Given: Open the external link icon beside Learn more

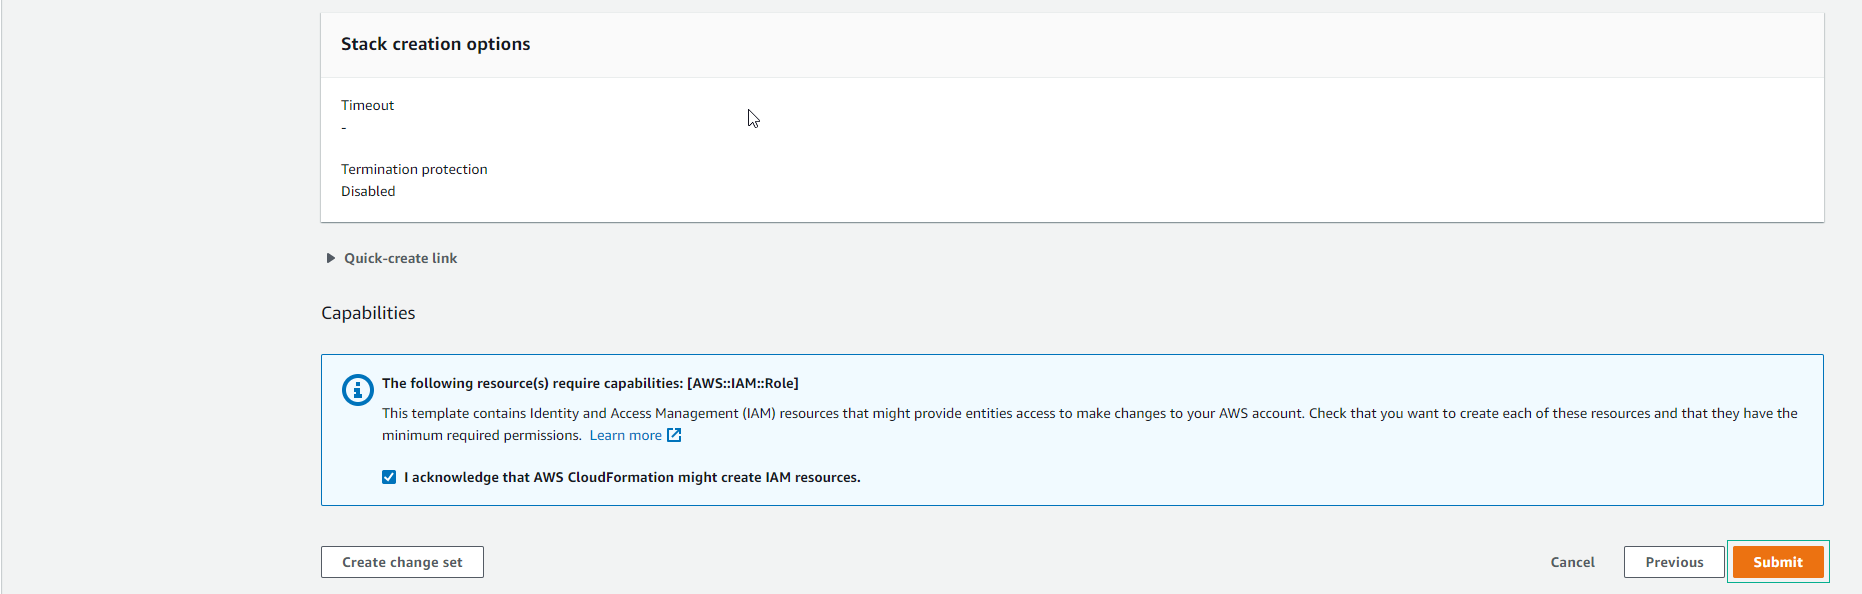Looking at the screenshot, I should 674,435.
